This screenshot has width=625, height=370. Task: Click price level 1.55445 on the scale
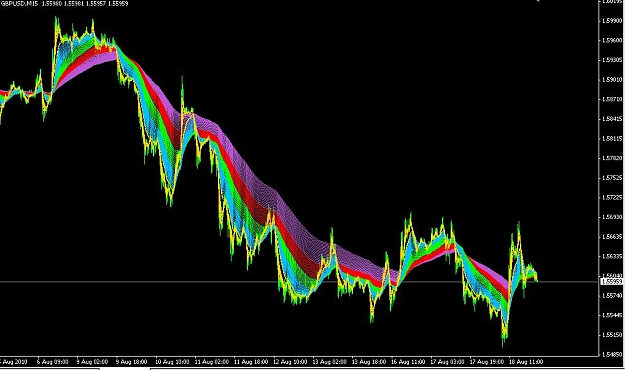click(612, 315)
